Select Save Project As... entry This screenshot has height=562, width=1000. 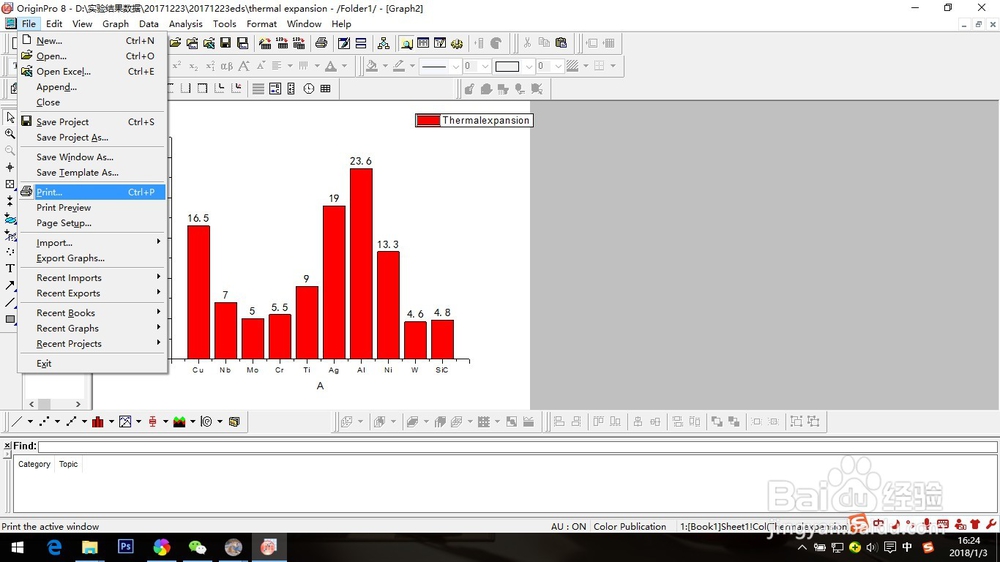tap(92, 138)
